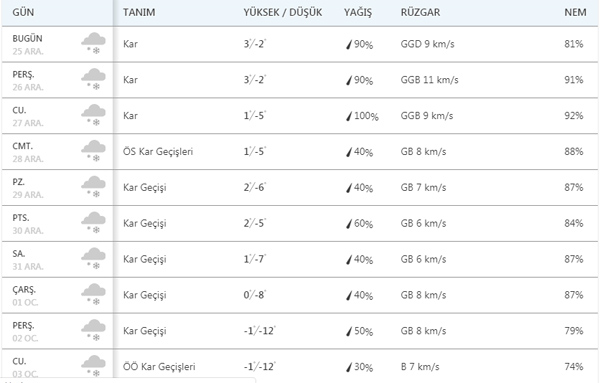Click the GÜN column header
The height and width of the screenshot is (383, 600).
pos(23,12)
